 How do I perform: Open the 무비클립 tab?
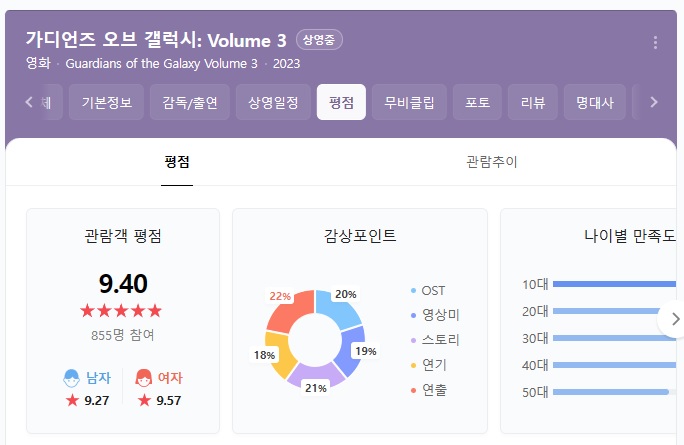tap(409, 102)
